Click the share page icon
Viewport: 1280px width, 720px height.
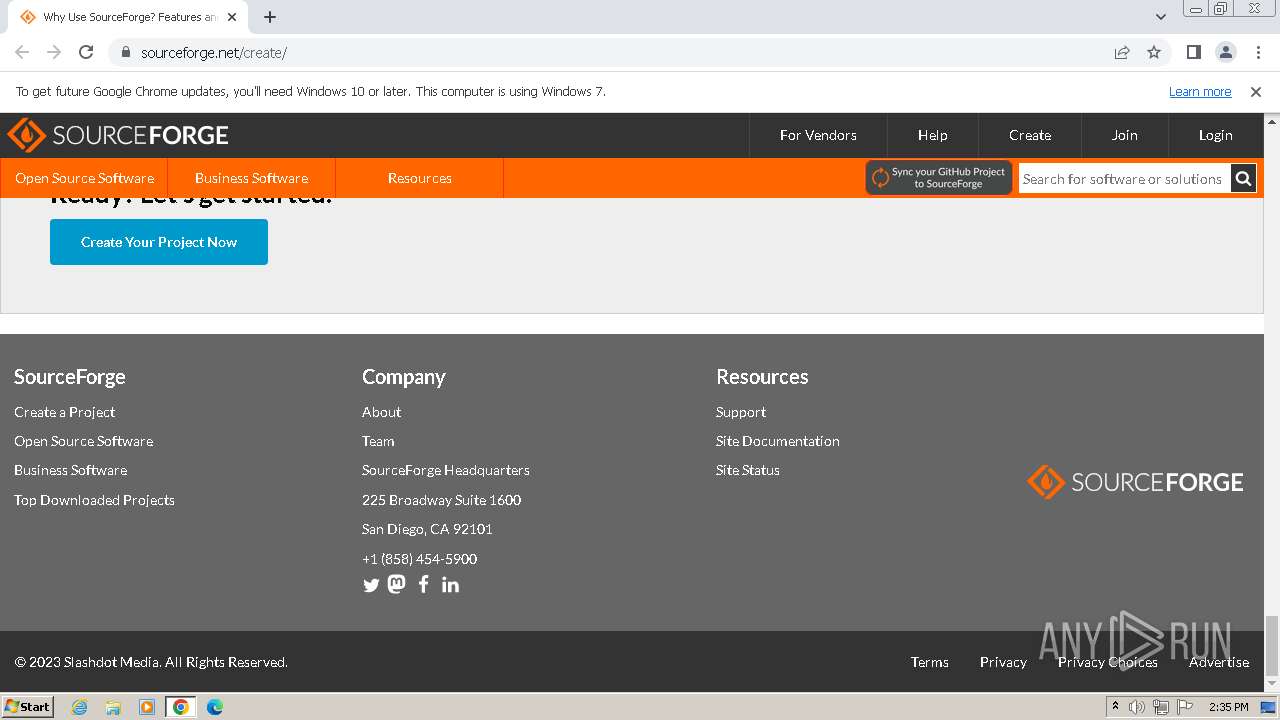click(1122, 52)
